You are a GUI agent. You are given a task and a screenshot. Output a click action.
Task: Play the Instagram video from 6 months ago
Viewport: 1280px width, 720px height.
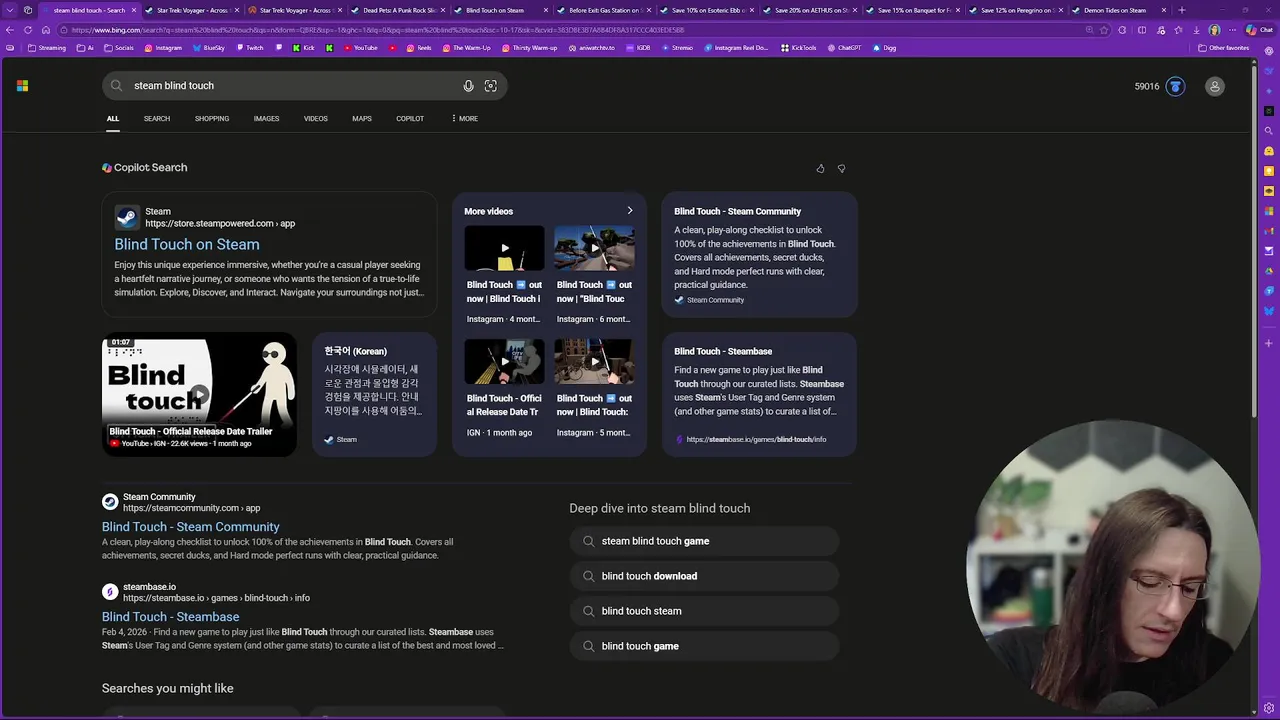pyautogui.click(x=594, y=248)
